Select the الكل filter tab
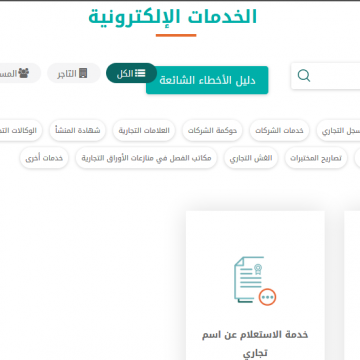Image resolution: width=360 pixels, height=360 pixels. click(131, 73)
